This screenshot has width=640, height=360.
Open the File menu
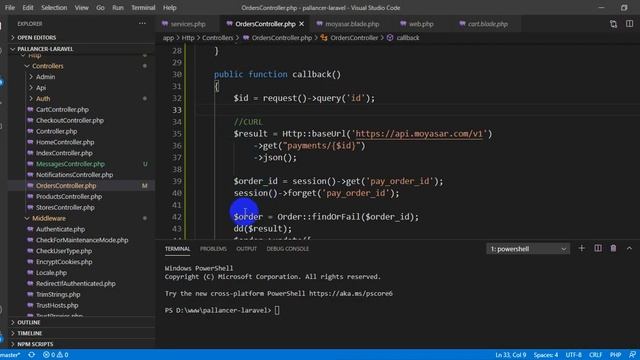(x=10, y=8)
